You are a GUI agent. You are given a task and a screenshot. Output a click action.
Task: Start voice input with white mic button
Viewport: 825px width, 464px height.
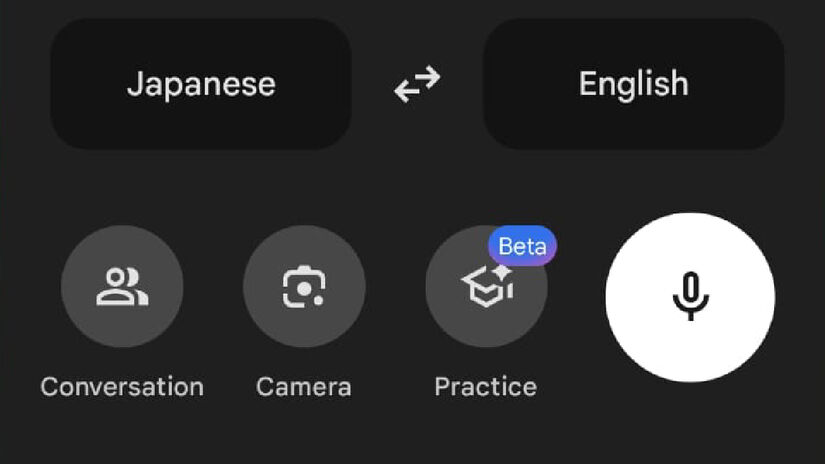point(690,297)
